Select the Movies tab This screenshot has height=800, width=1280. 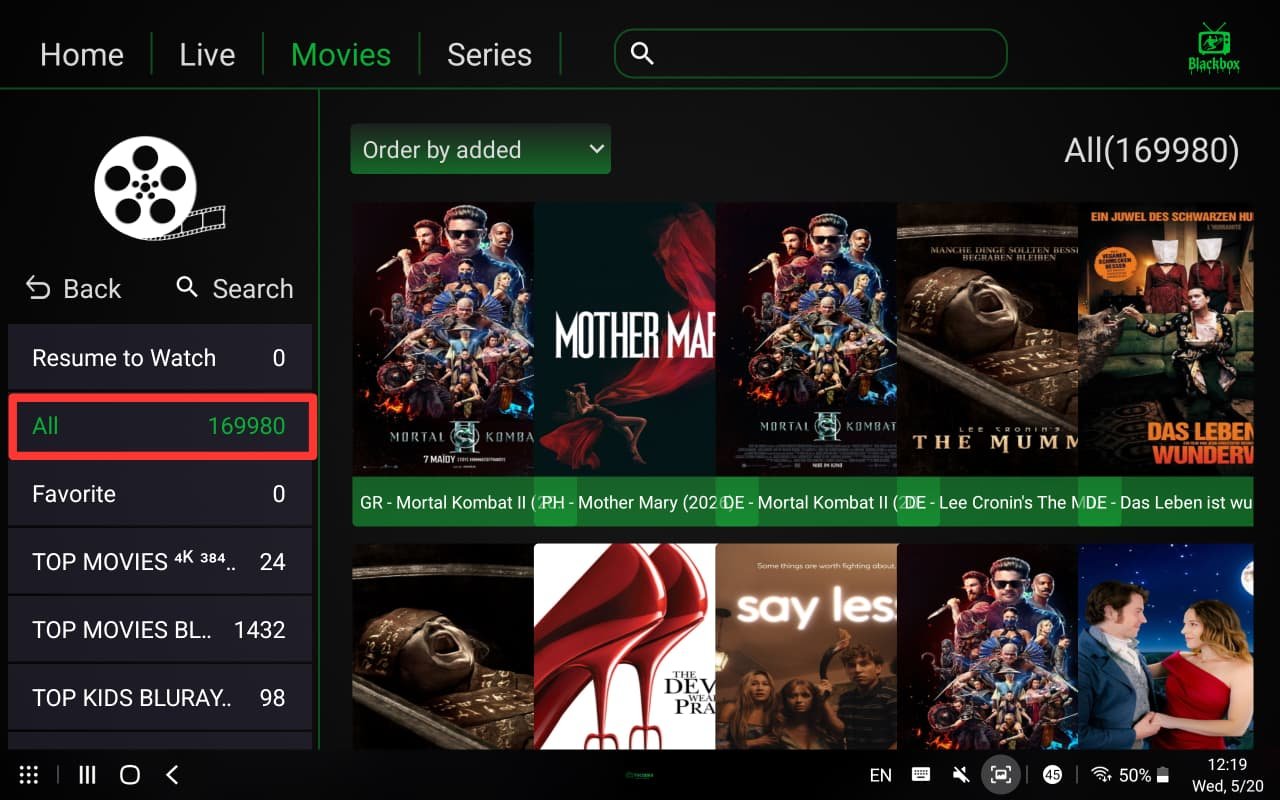[341, 54]
